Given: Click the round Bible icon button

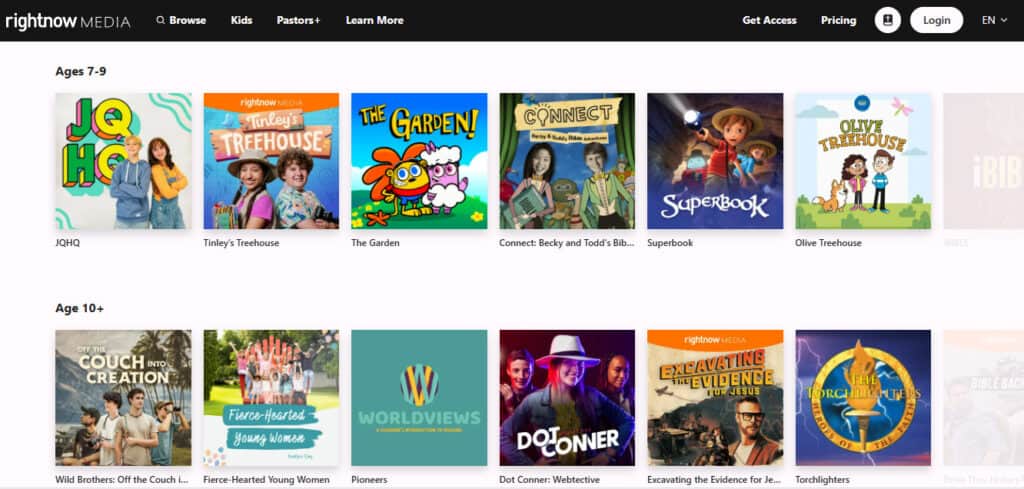Looking at the screenshot, I should click(888, 20).
